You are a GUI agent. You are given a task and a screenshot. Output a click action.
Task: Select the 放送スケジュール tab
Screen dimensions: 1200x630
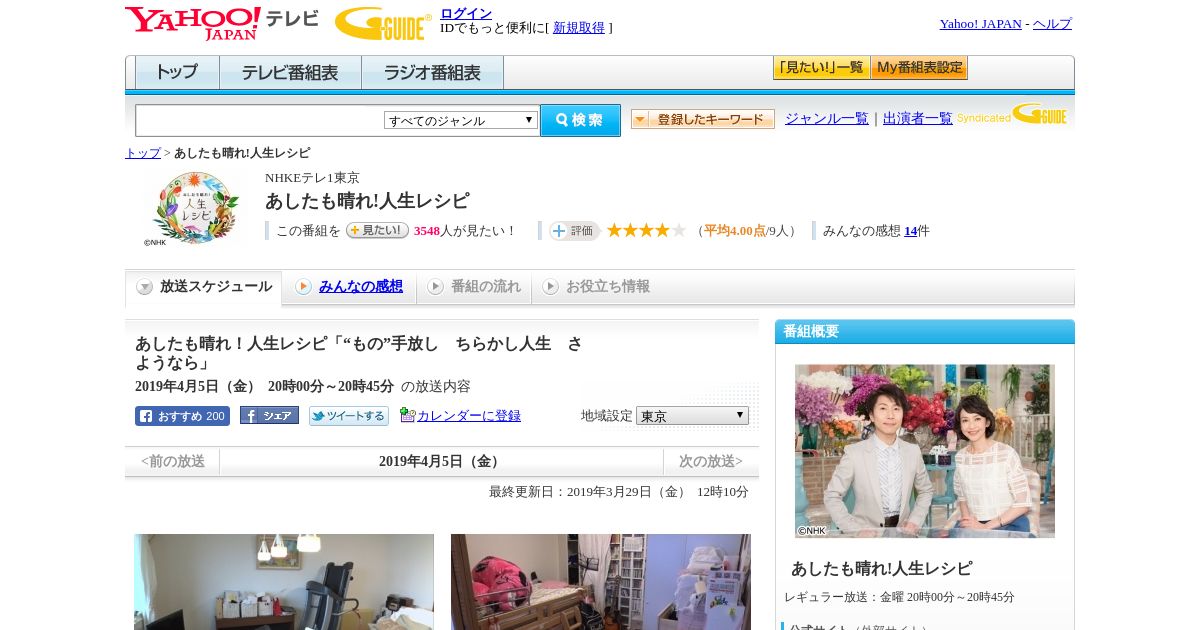coord(204,287)
